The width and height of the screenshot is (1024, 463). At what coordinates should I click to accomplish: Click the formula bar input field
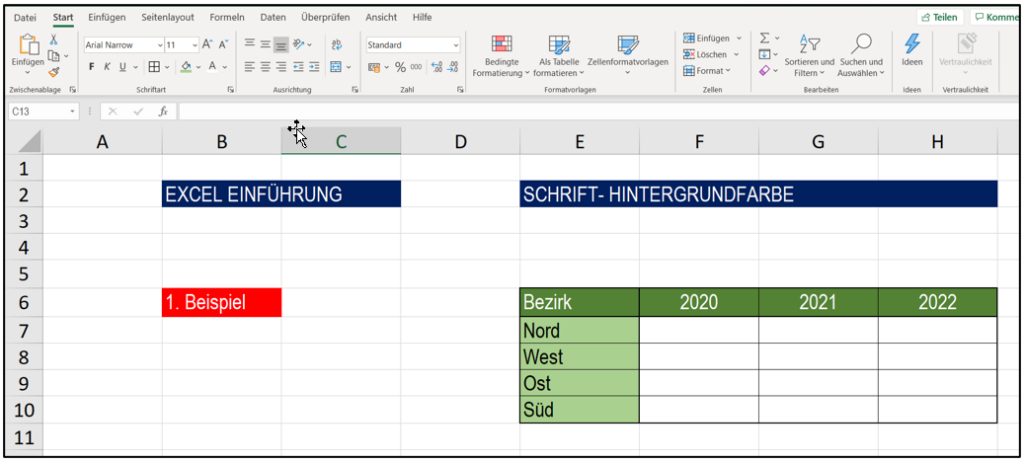[x=599, y=112]
